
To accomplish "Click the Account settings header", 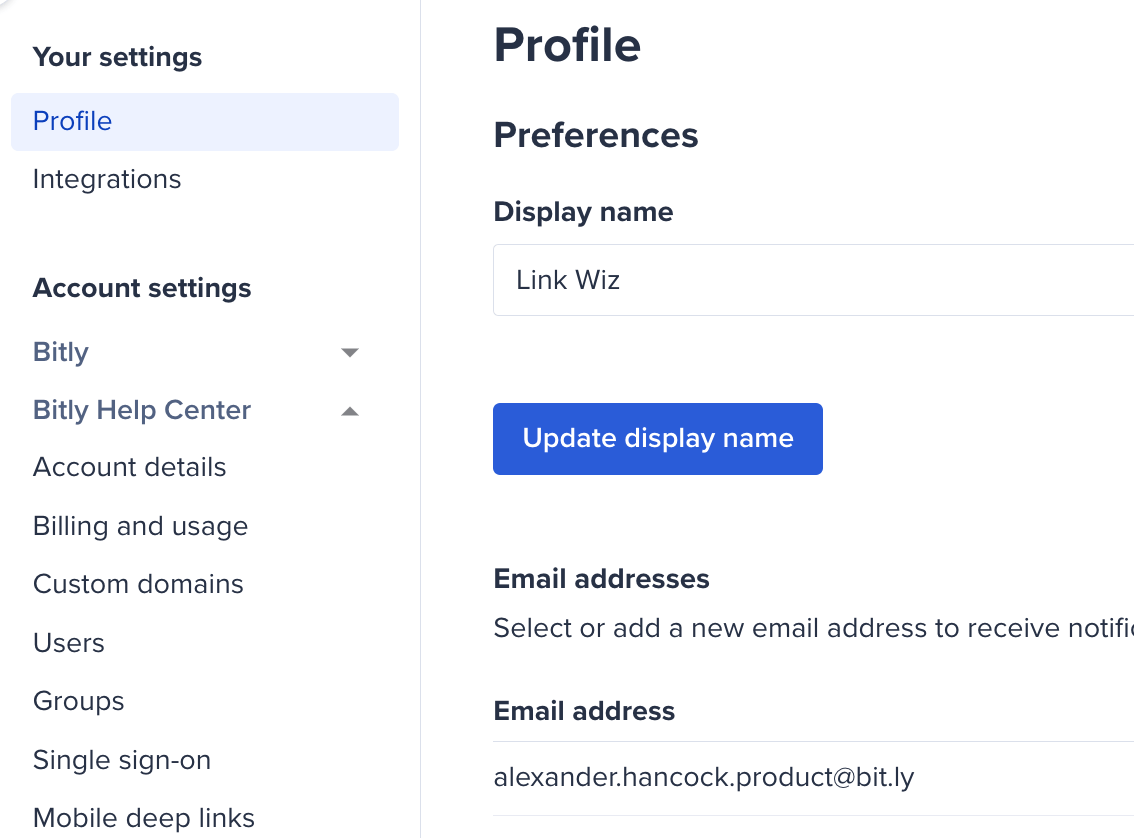I will tap(142, 288).
